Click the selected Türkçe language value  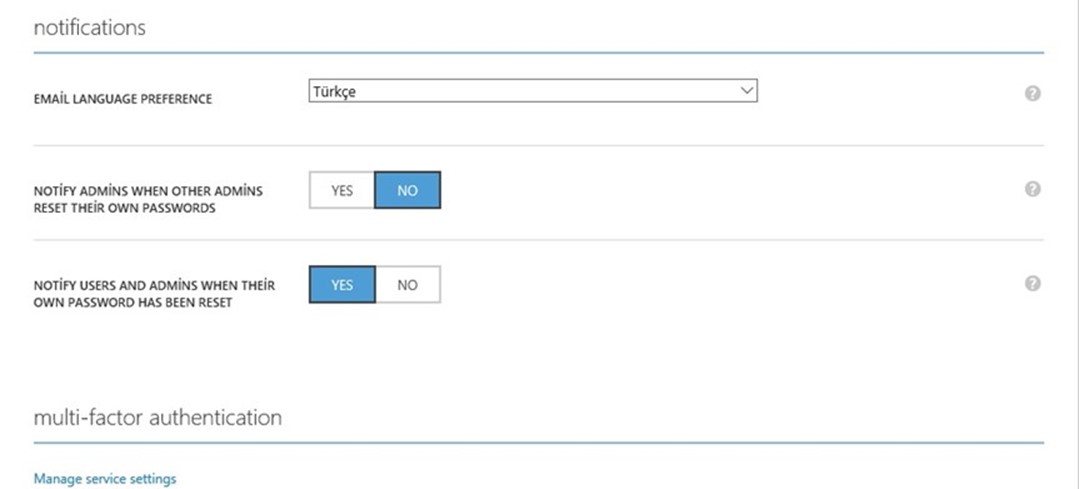click(334, 91)
